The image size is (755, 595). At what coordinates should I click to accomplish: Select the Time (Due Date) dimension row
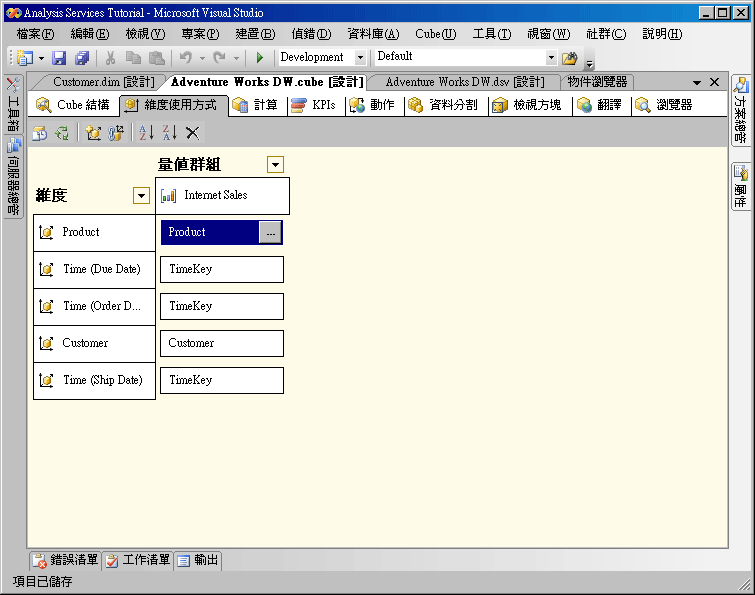pyautogui.click(x=94, y=270)
